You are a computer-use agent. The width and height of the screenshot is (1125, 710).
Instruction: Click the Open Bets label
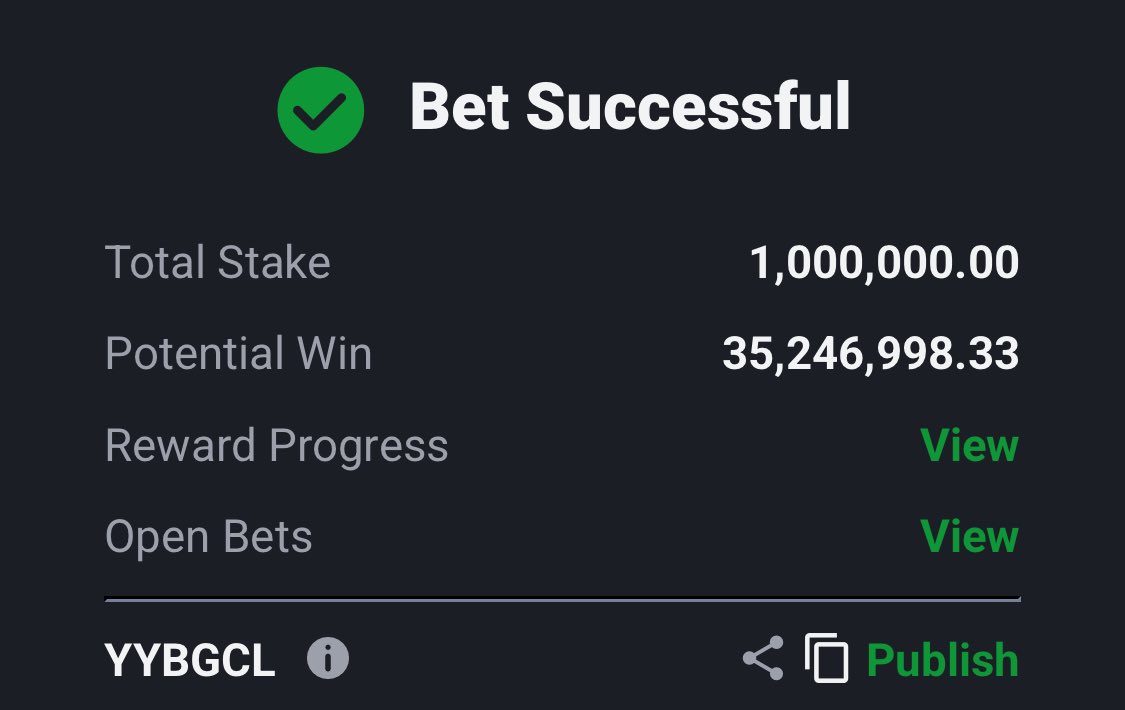click(x=209, y=537)
